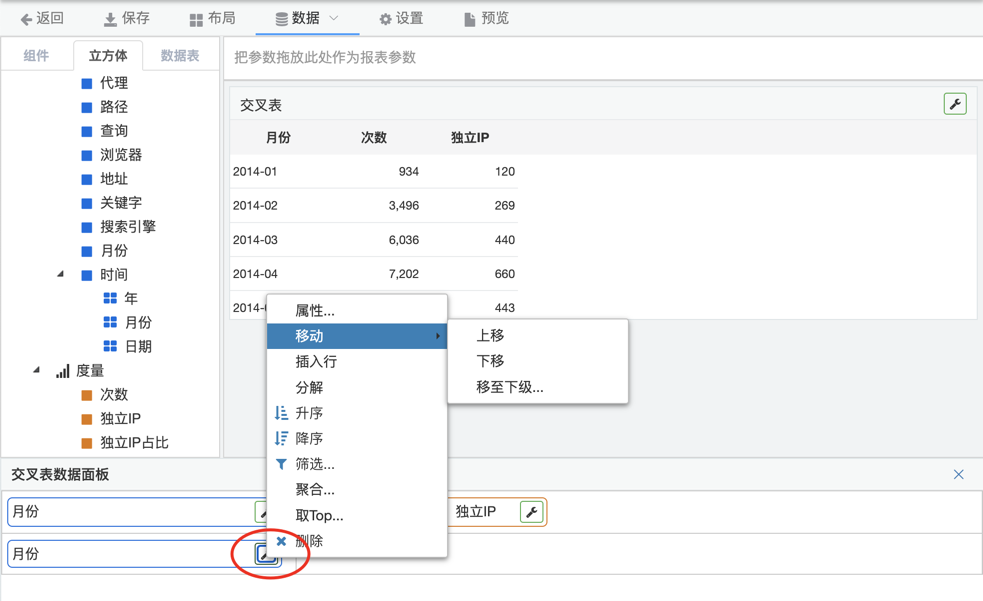Viewport: 983px width, 601px height.
Task: Open the 数据 dropdown menu
Action: pyautogui.click(x=307, y=18)
